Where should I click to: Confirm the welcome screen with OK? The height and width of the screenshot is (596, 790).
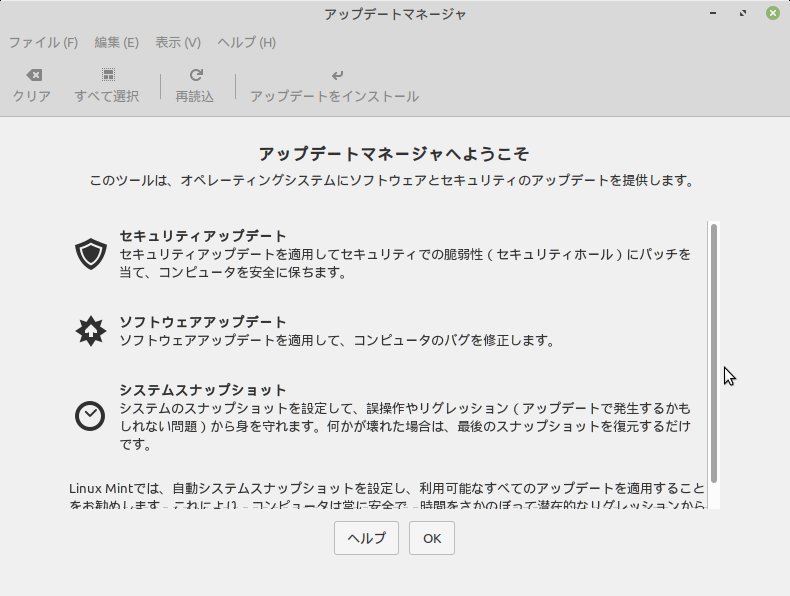(432, 538)
